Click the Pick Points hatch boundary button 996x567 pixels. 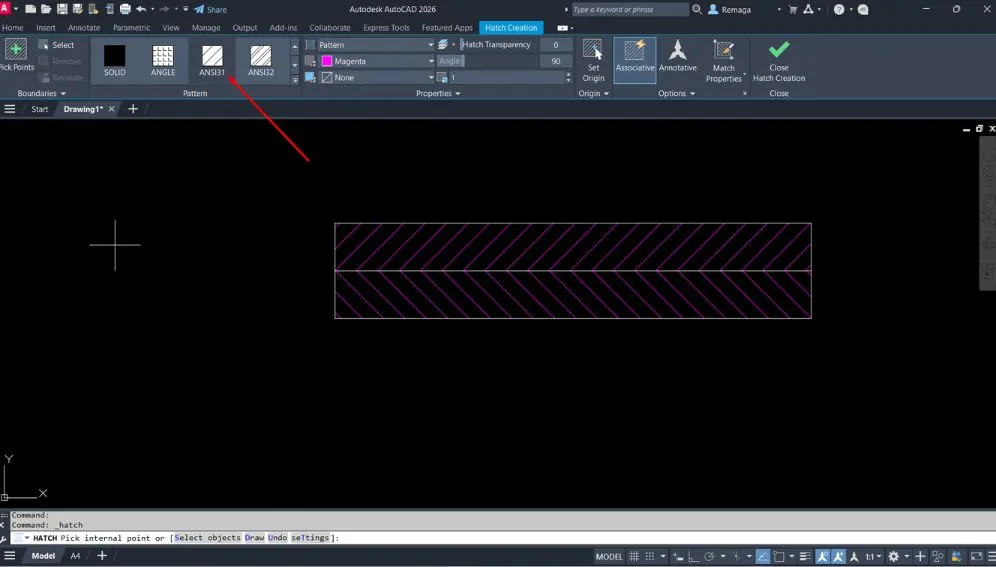(17, 55)
